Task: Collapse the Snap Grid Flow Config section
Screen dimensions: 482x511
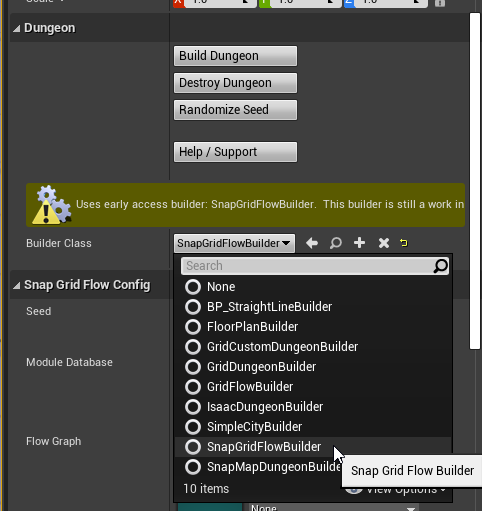Action: click(17, 286)
